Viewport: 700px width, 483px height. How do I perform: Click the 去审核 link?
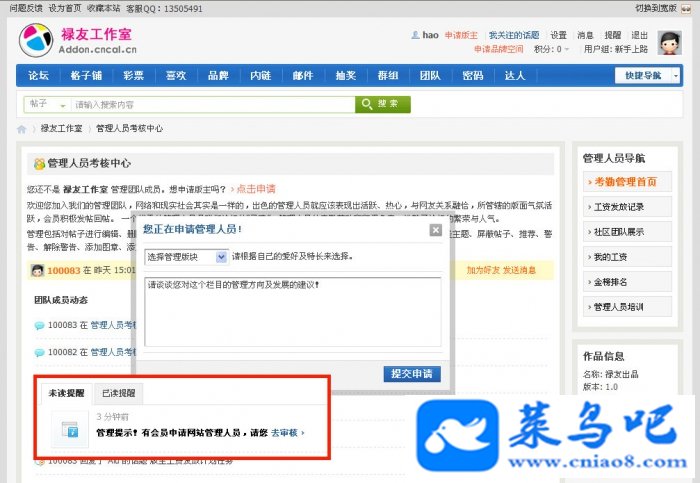(x=284, y=433)
